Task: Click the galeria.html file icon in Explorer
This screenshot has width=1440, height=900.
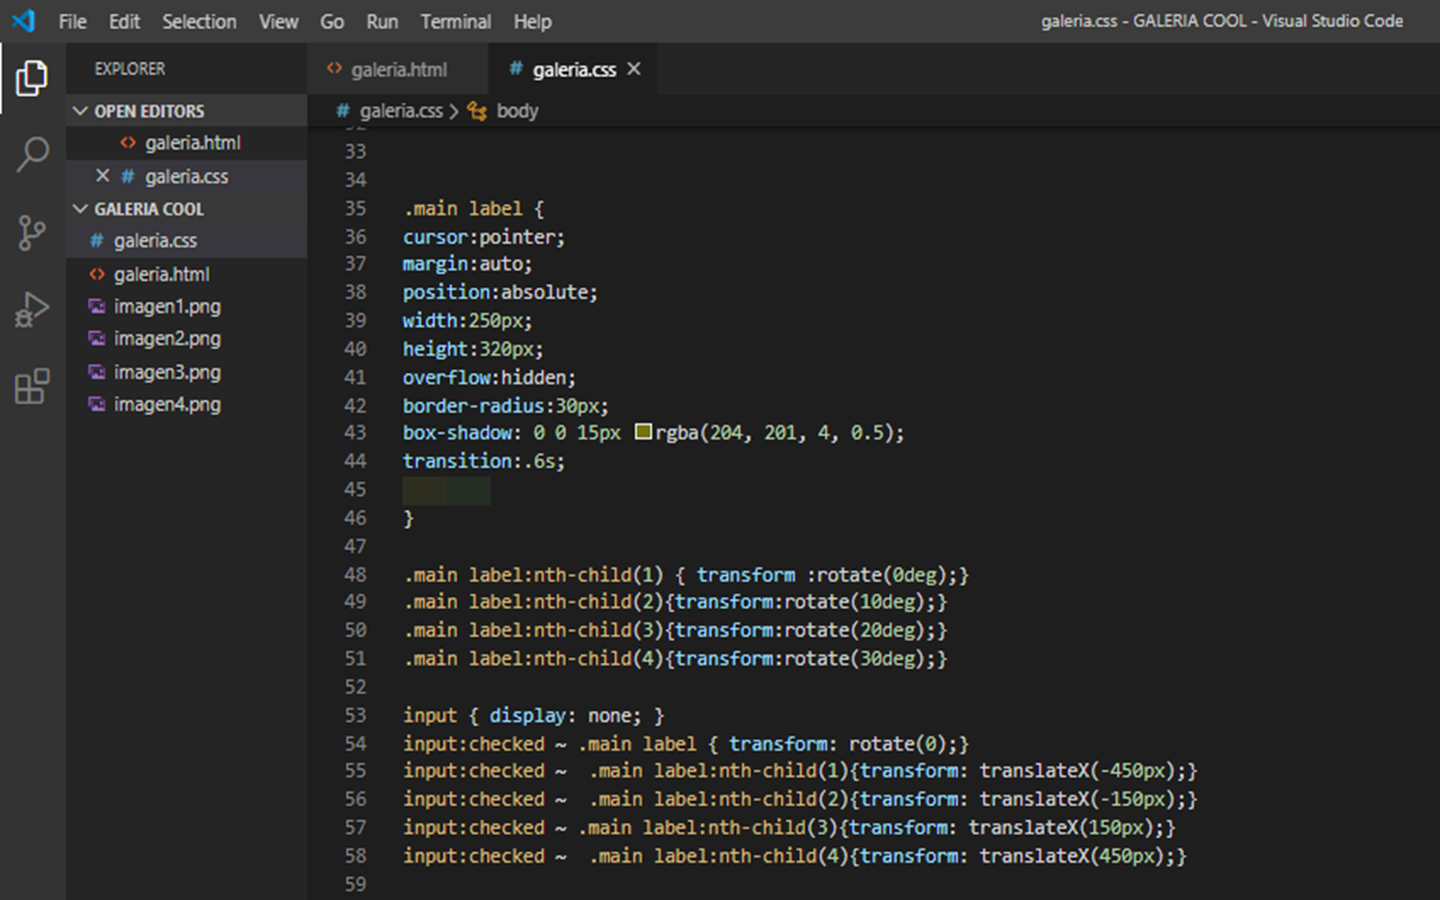Action: click(x=97, y=274)
